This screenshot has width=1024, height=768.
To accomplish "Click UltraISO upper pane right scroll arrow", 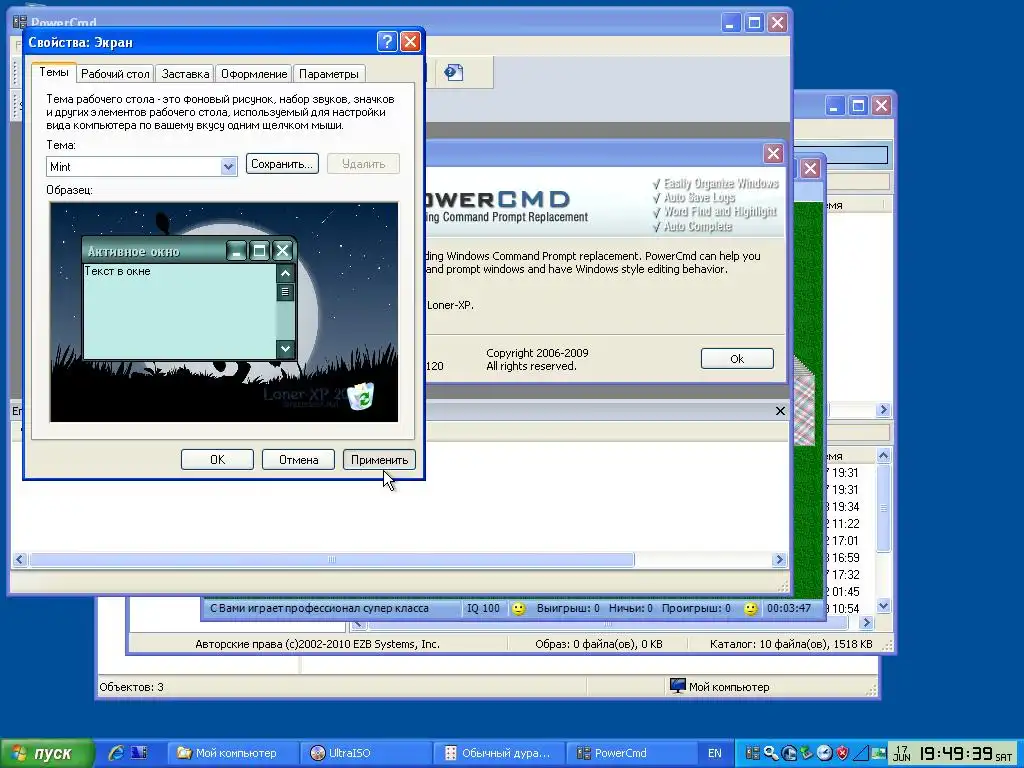I will click(x=884, y=409).
